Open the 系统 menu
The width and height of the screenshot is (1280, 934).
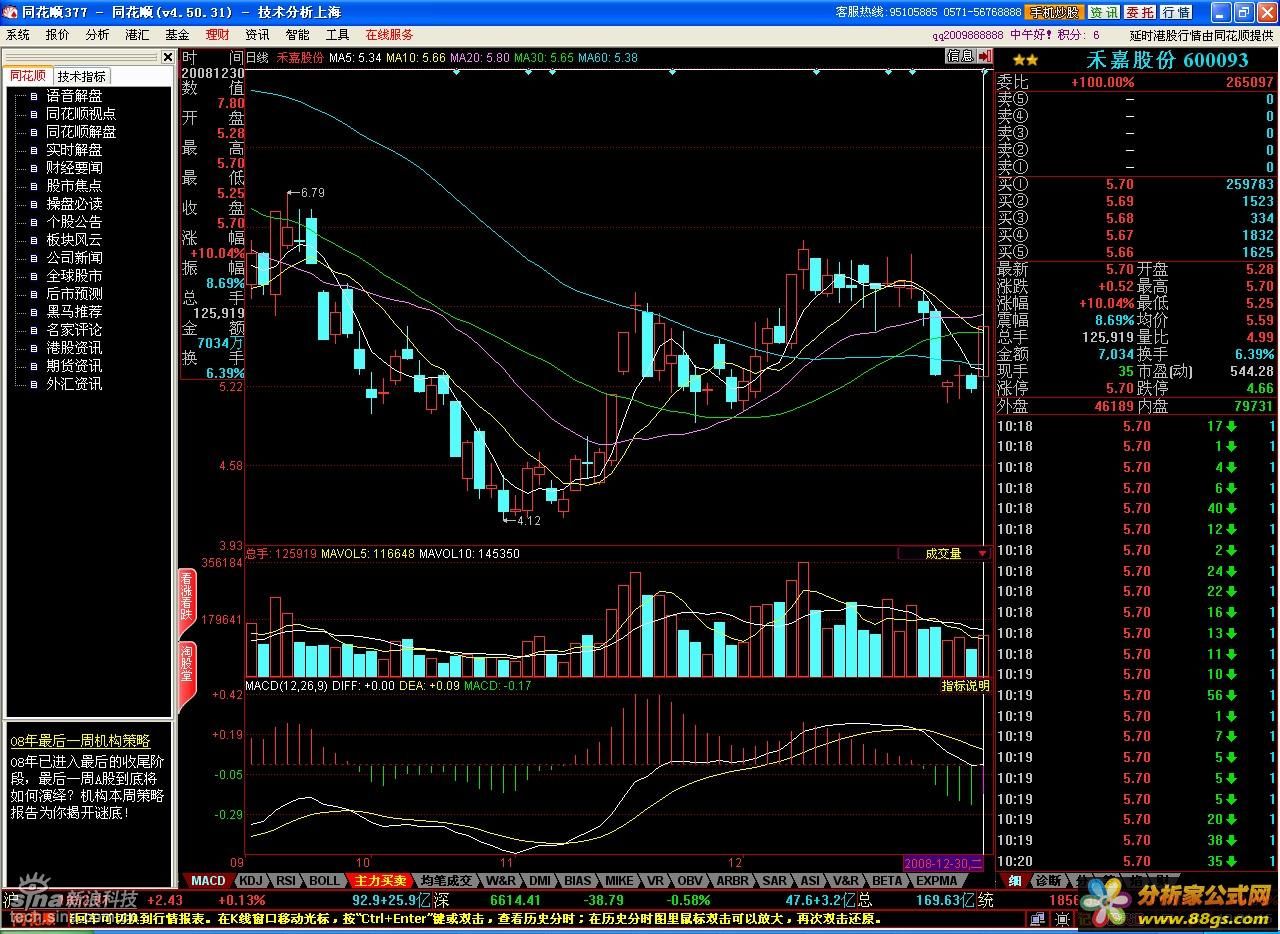tap(18, 34)
